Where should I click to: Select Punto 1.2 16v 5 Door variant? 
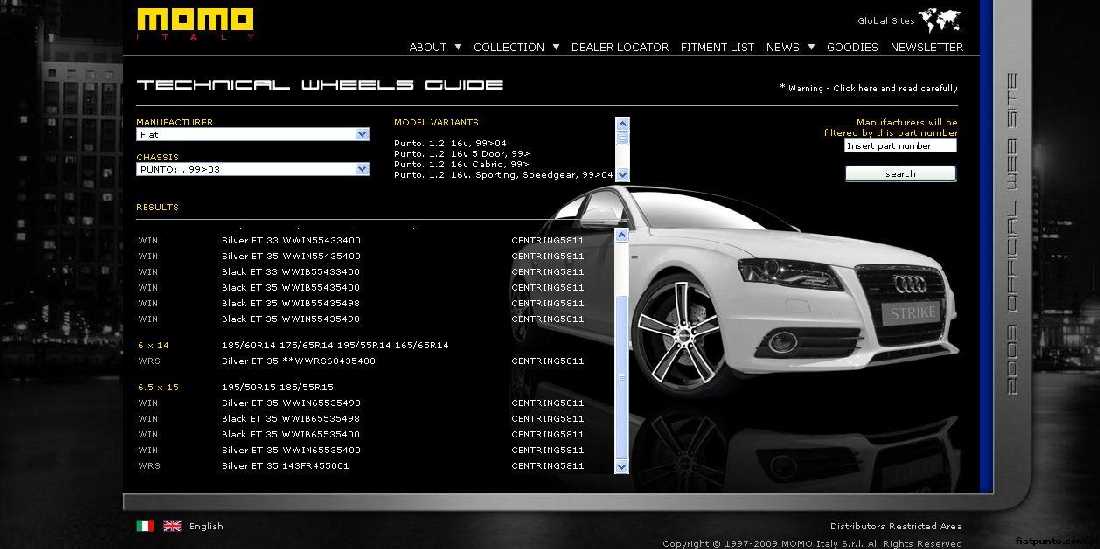click(462, 154)
